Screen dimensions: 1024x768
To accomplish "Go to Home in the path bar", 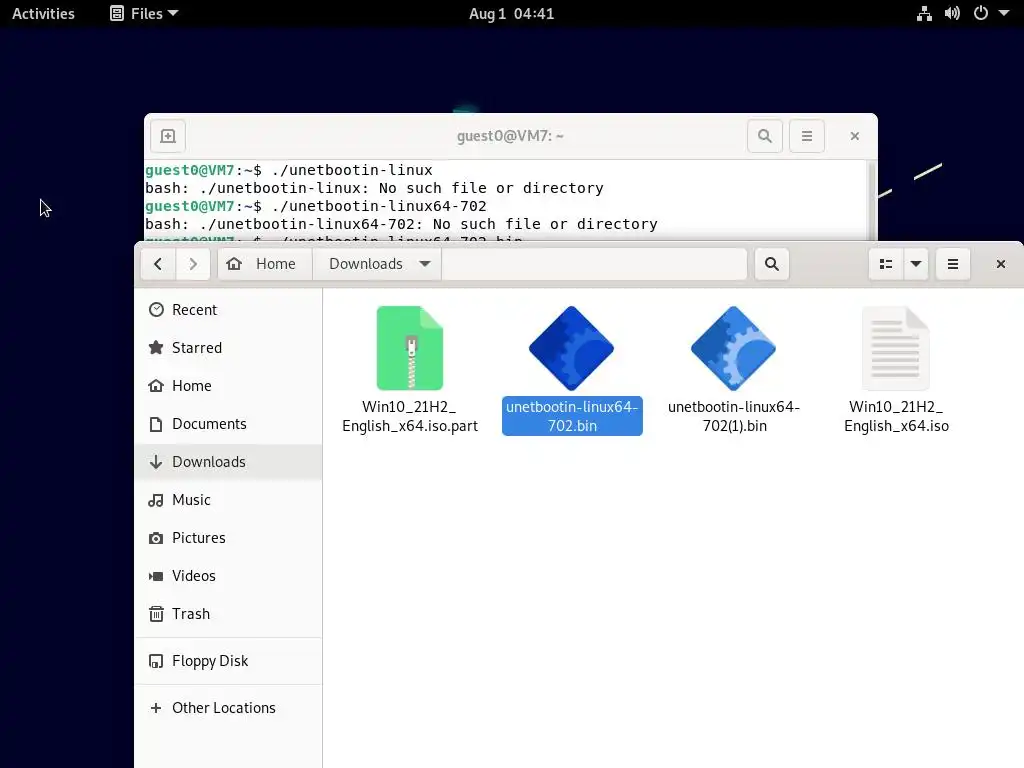I will pyautogui.click(x=264, y=264).
